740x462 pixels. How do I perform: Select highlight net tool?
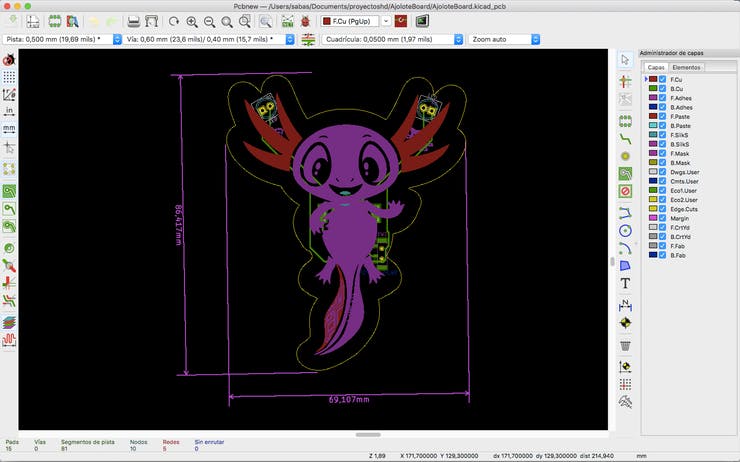click(625, 81)
